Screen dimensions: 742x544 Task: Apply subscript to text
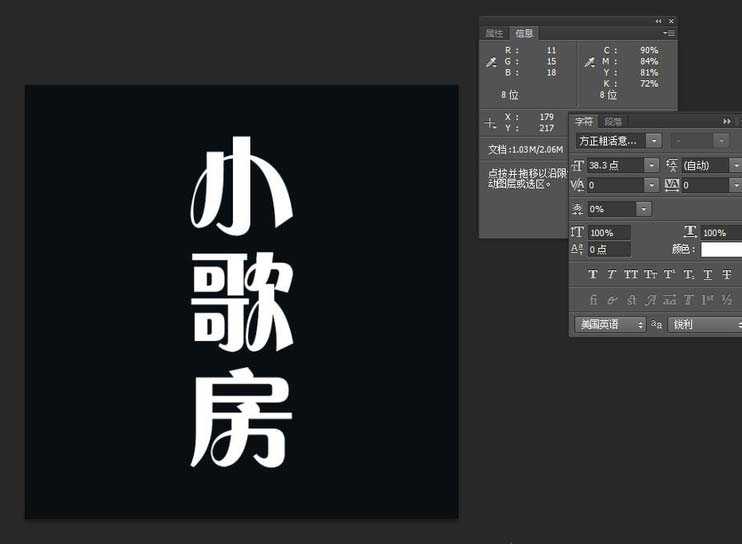coord(688,275)
